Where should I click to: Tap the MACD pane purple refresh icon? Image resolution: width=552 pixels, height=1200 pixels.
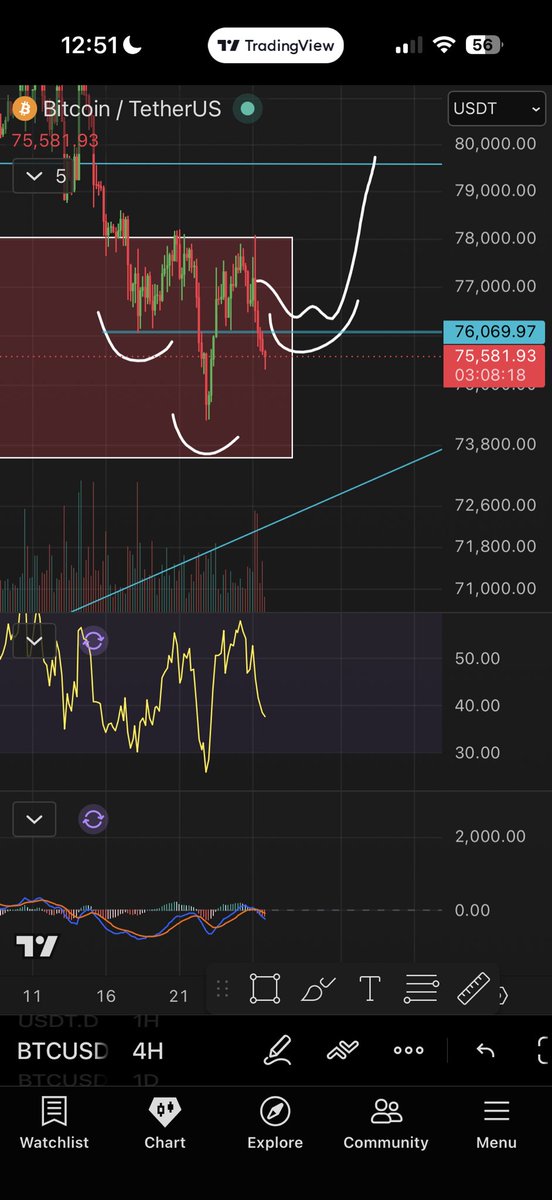pyautogui.click(x=93, y=820)
